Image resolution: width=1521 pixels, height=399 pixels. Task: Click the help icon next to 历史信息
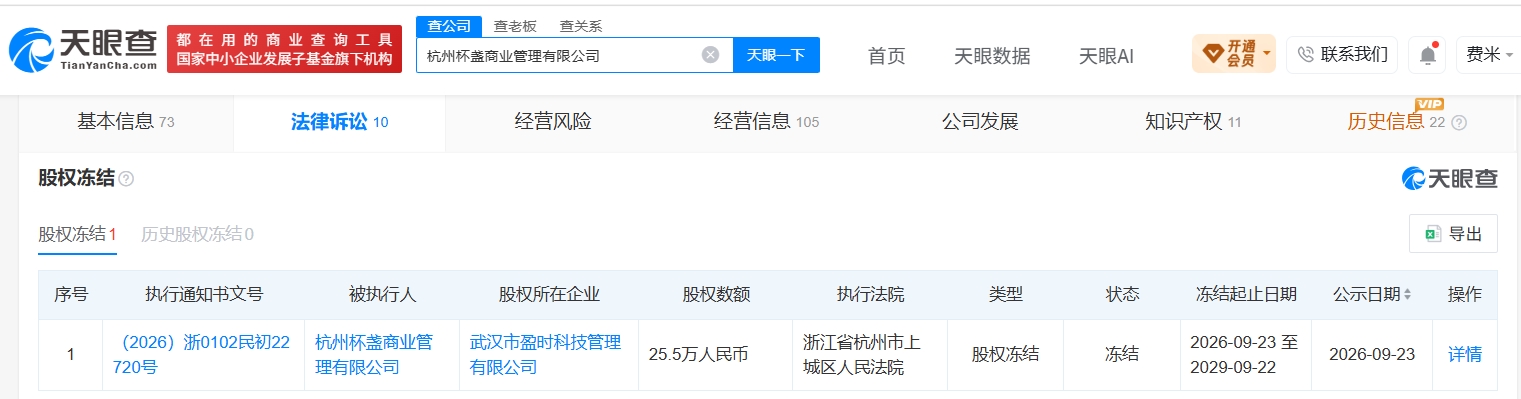[1459, 123]
